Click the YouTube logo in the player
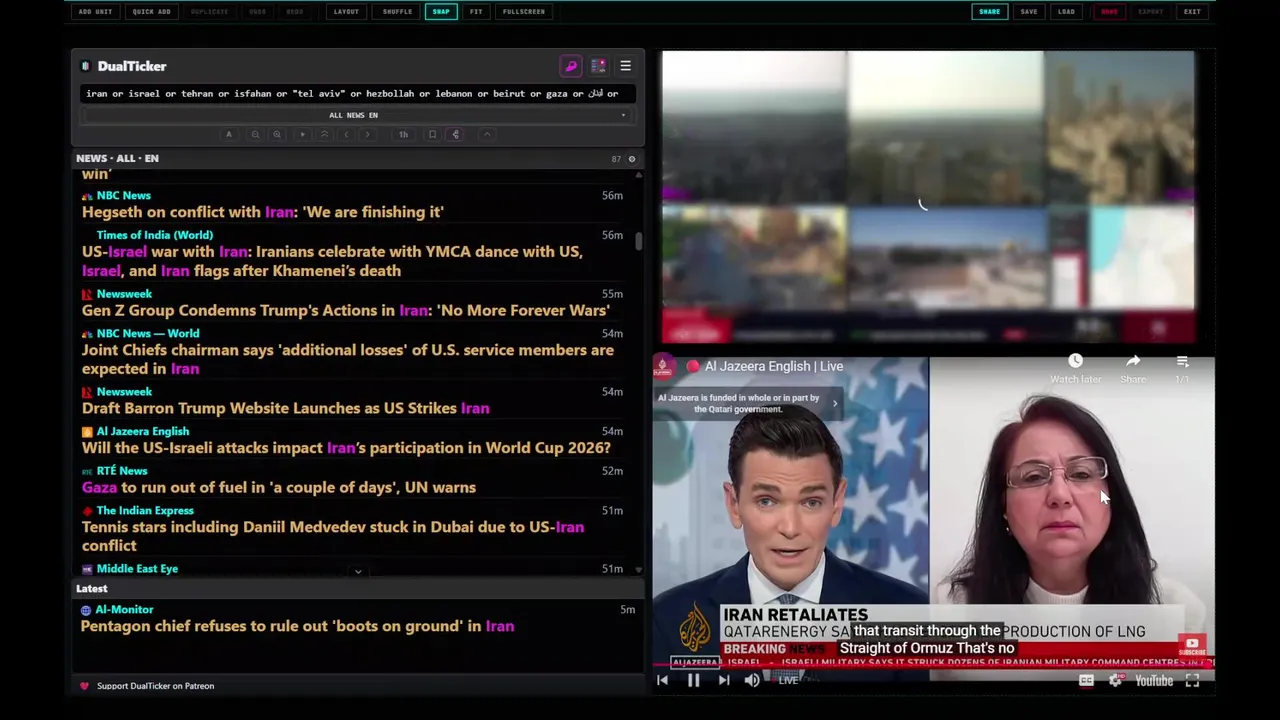This screenshot has height=720, width=1280. tap(1154, 680)
